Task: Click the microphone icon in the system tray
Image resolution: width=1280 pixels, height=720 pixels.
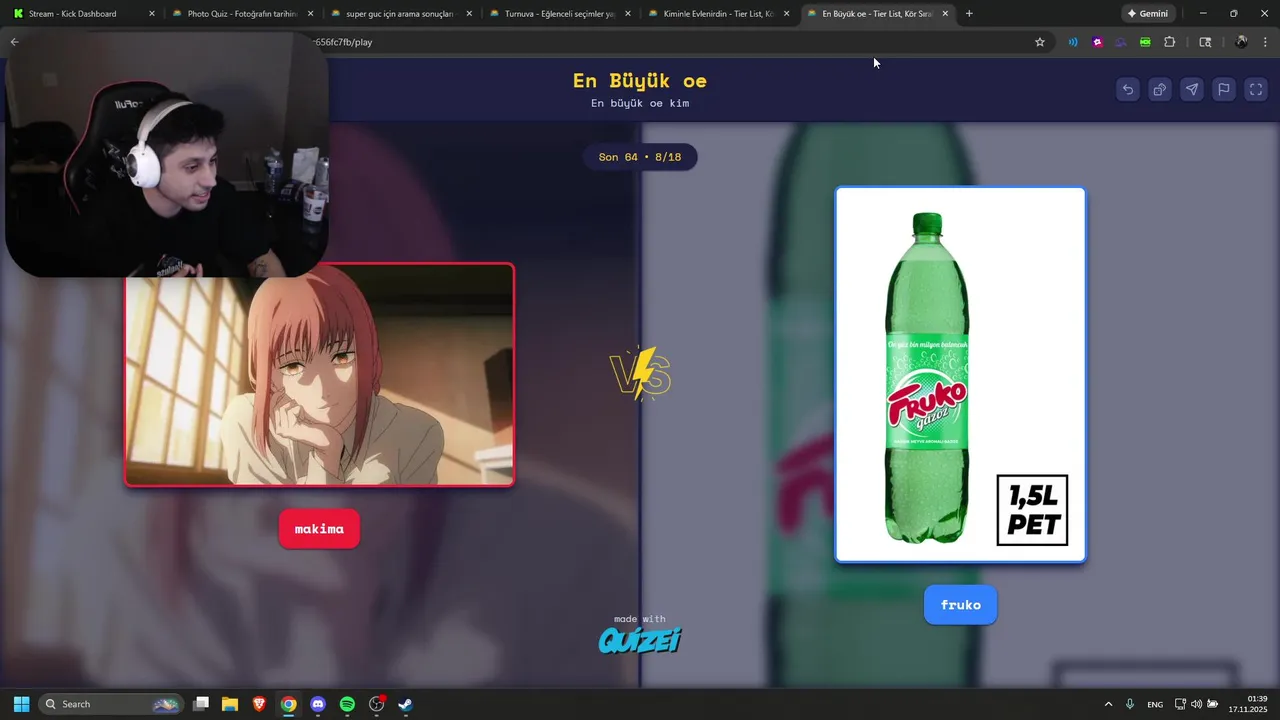Action: pyautogui.click(x=1130, y=704)
